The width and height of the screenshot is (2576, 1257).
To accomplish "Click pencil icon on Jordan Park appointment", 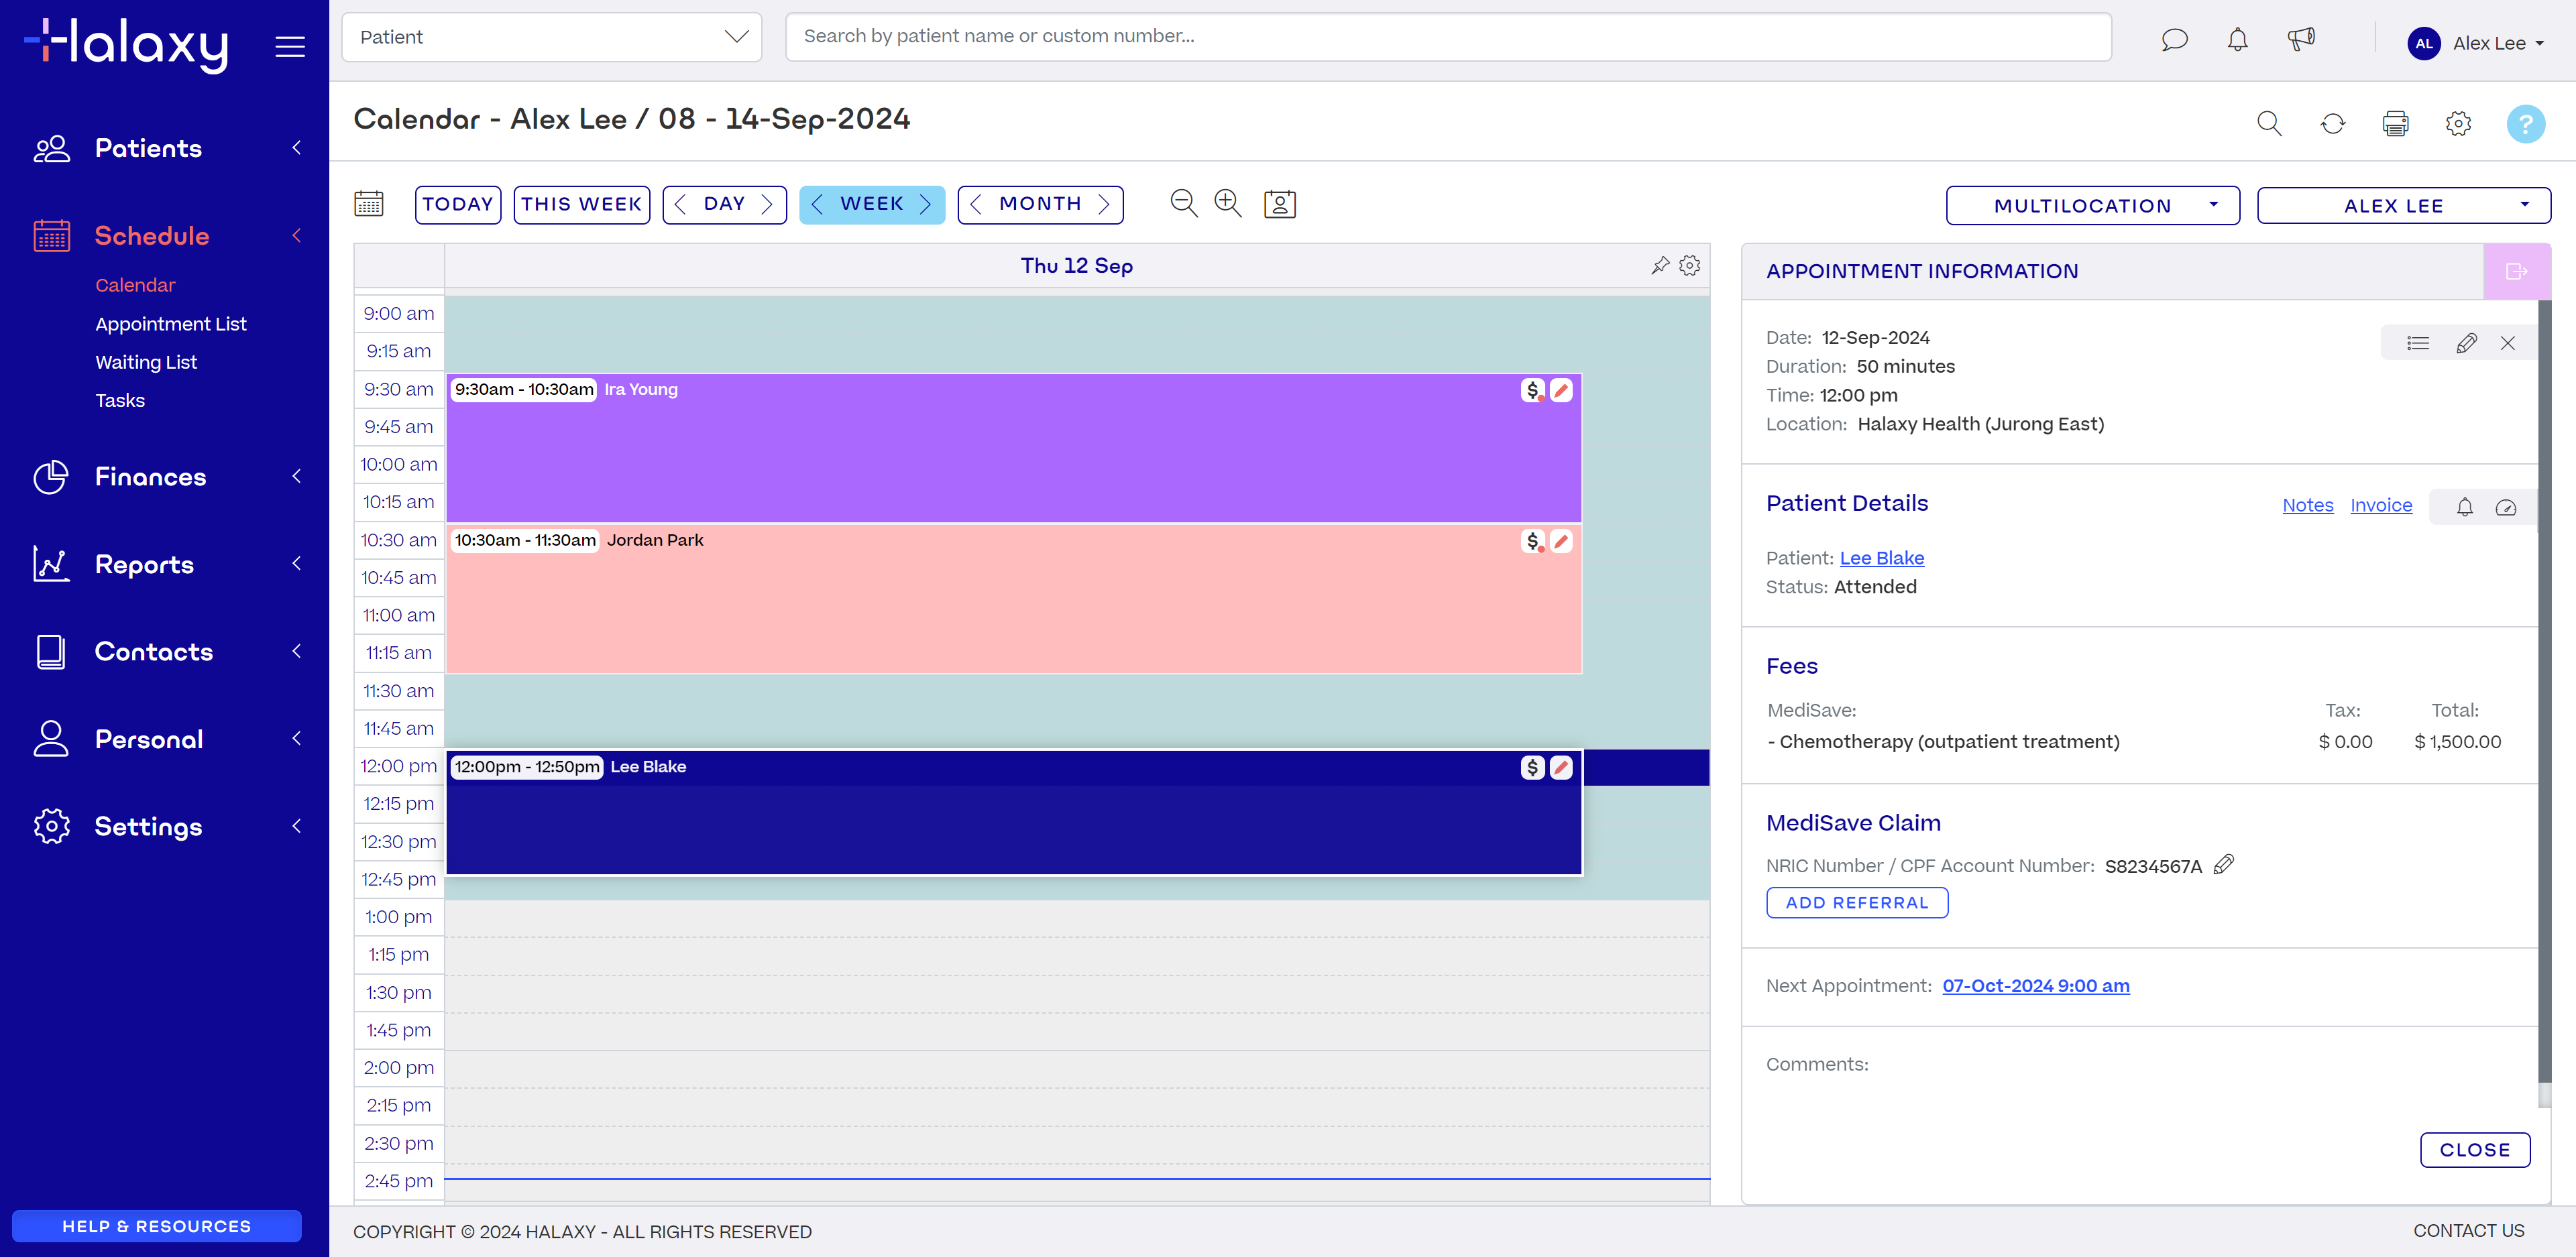I will click(1561, 541).
